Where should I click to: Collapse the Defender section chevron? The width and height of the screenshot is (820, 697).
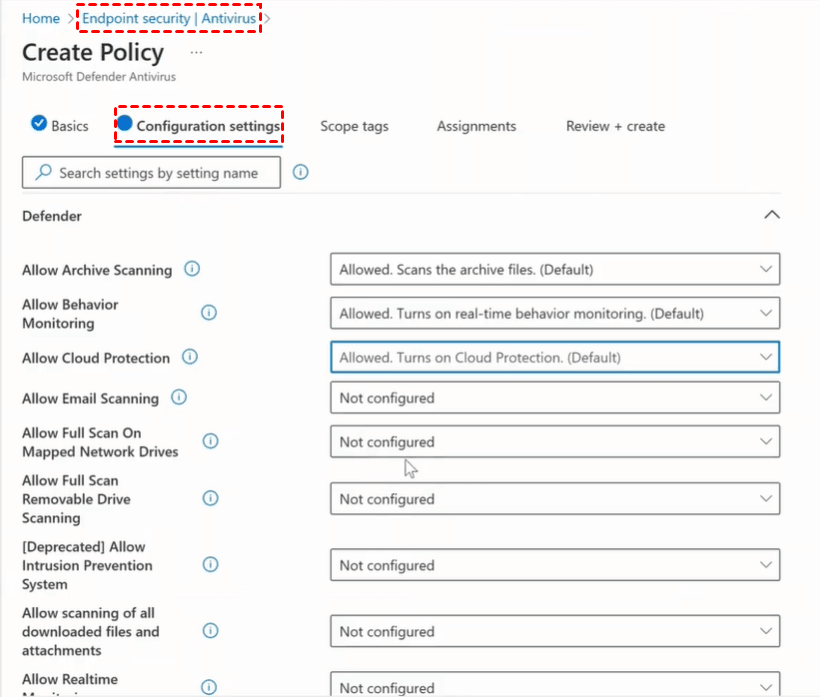(771, 215)
